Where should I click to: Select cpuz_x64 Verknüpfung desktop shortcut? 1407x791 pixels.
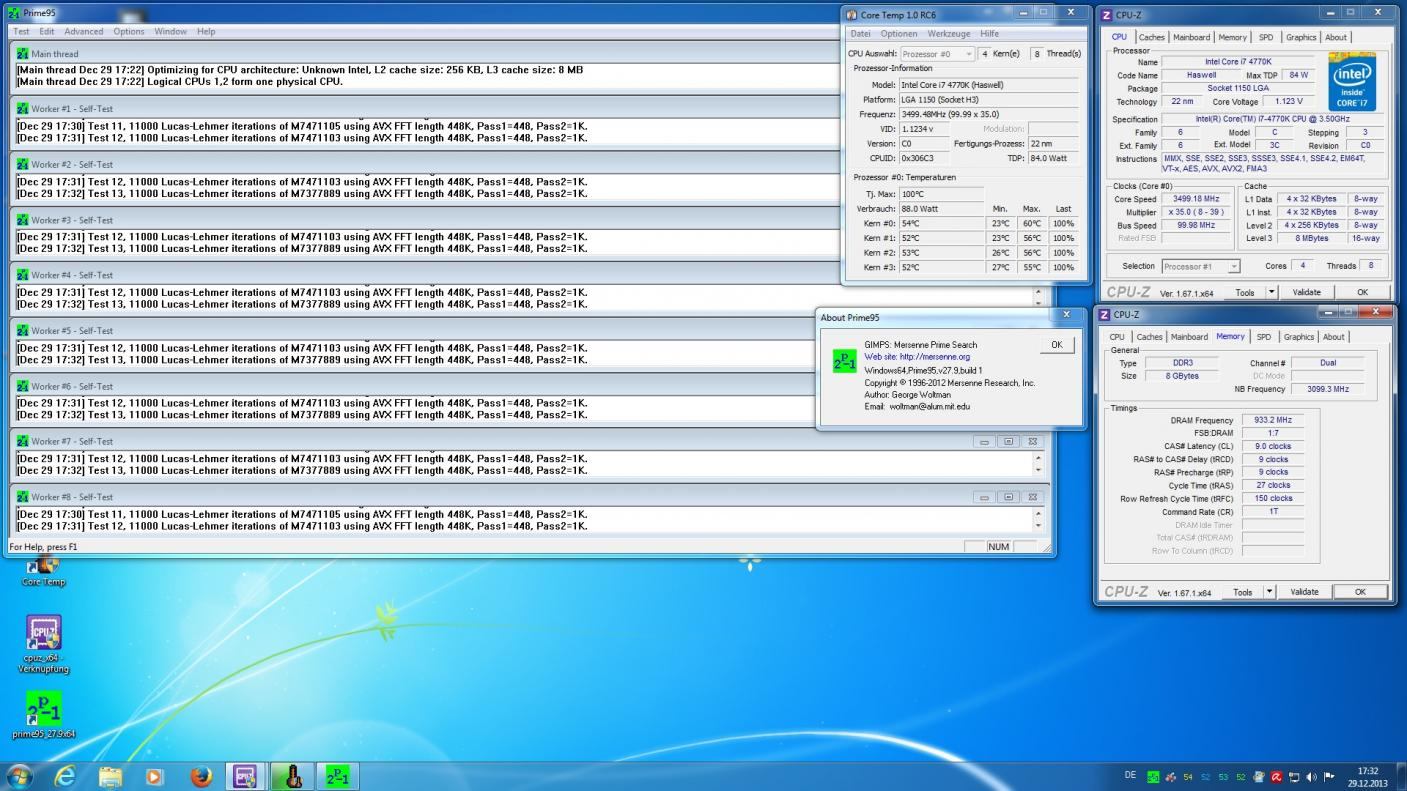44,644
